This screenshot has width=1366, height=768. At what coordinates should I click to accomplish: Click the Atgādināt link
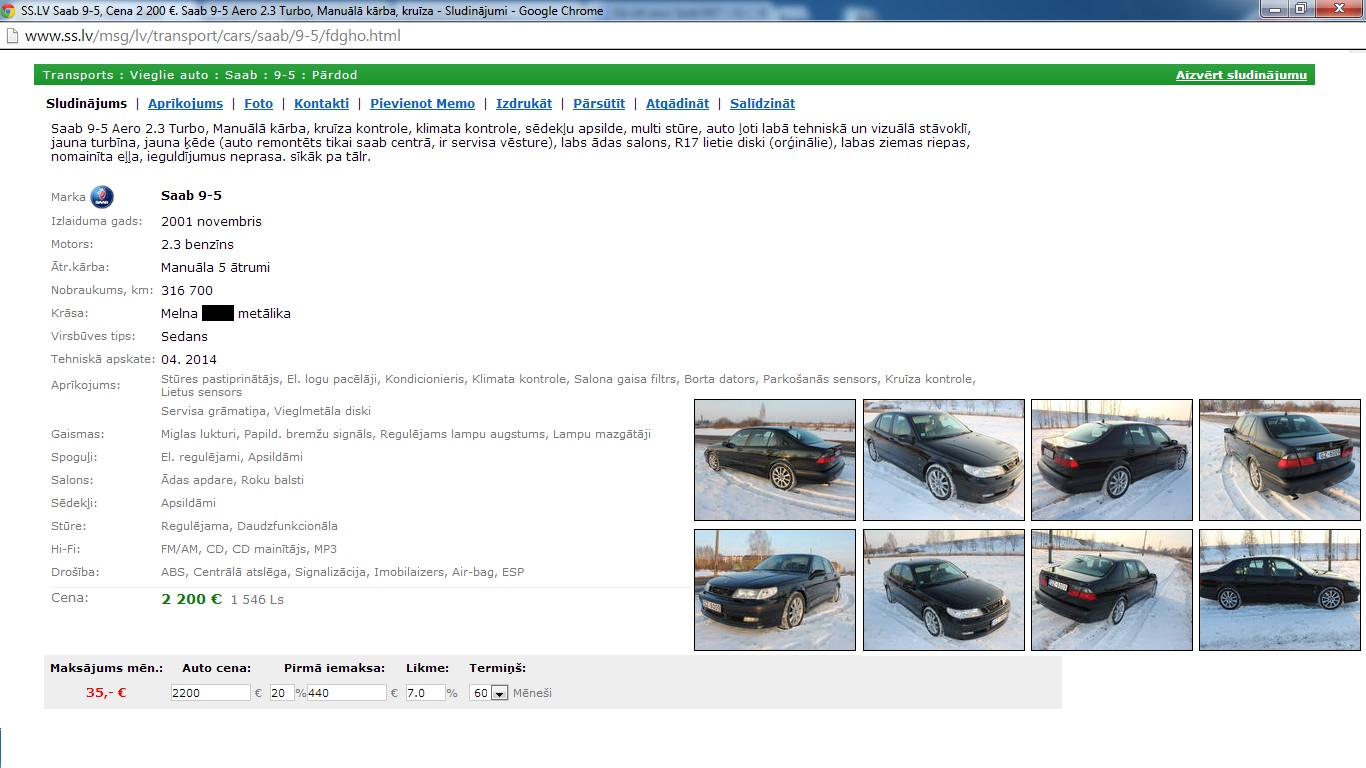coord(677,103)
